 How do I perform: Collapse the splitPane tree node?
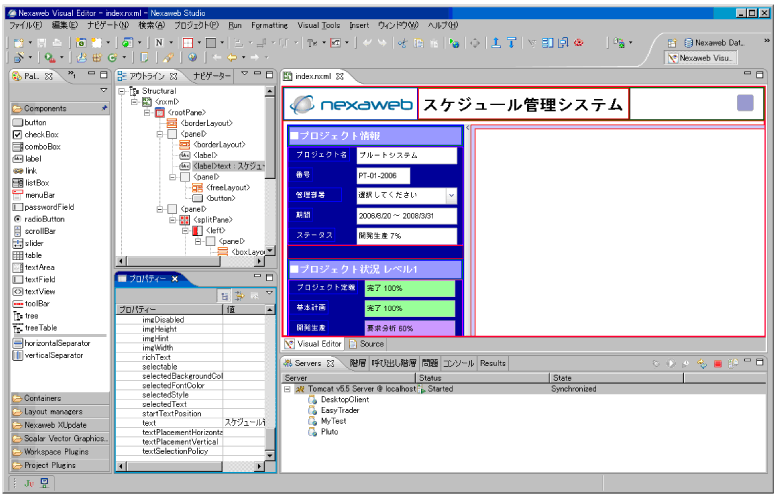click(173, 219)
